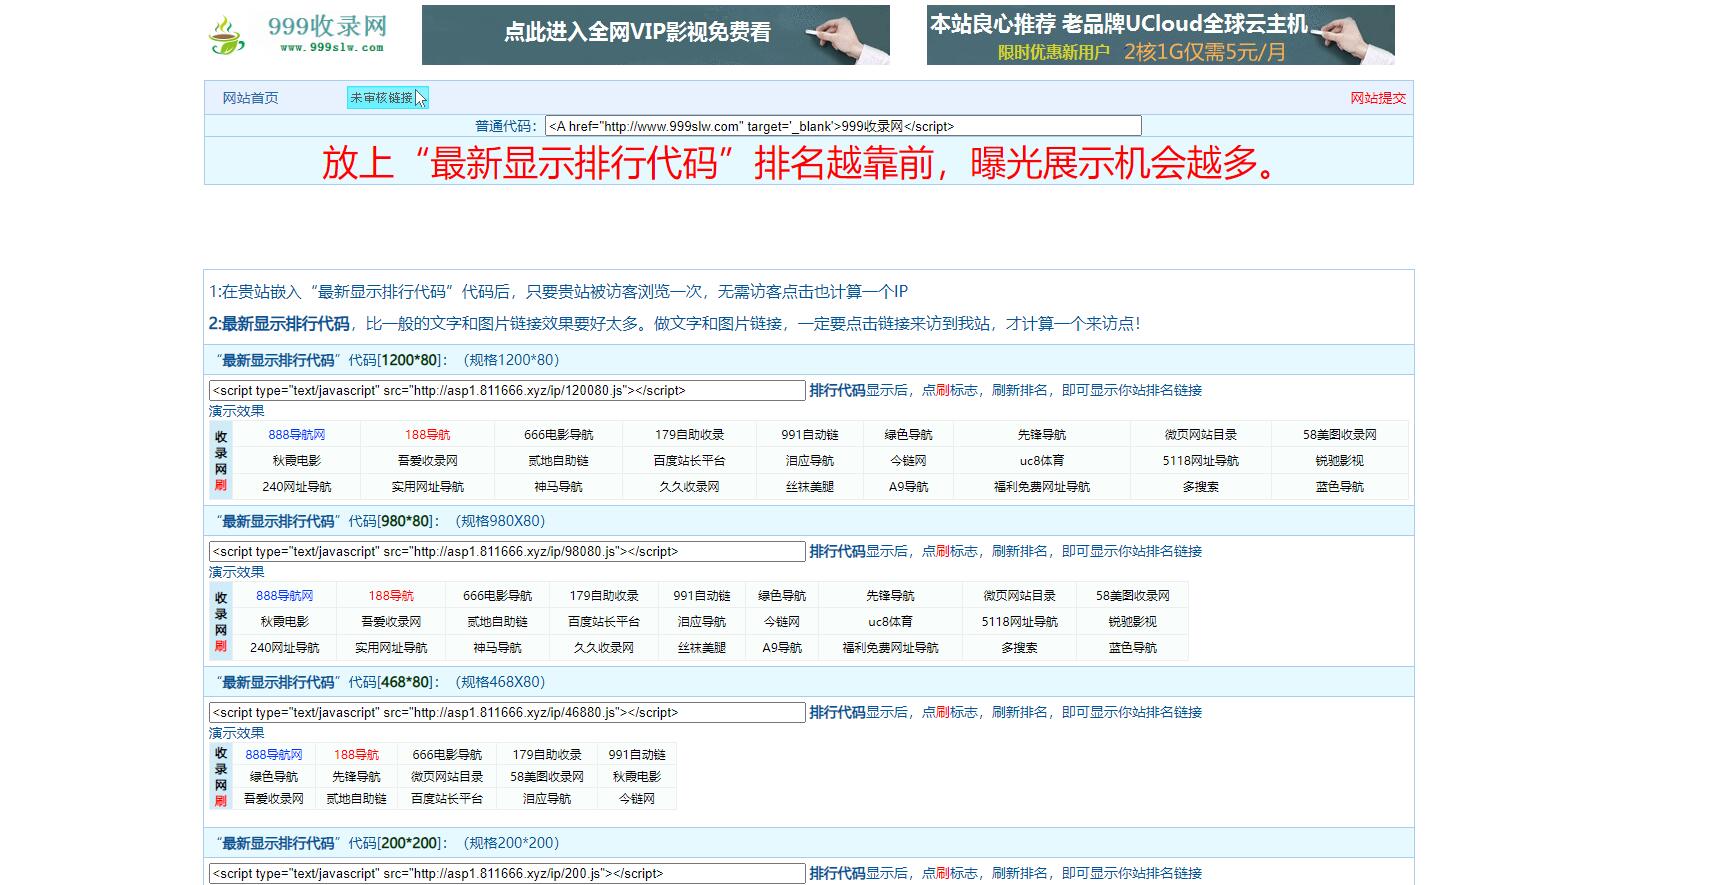This screenshot has width=1711, height=885.
Task: Open 888导航网 in the 980X80 demo table
Action: coord(285,596)
